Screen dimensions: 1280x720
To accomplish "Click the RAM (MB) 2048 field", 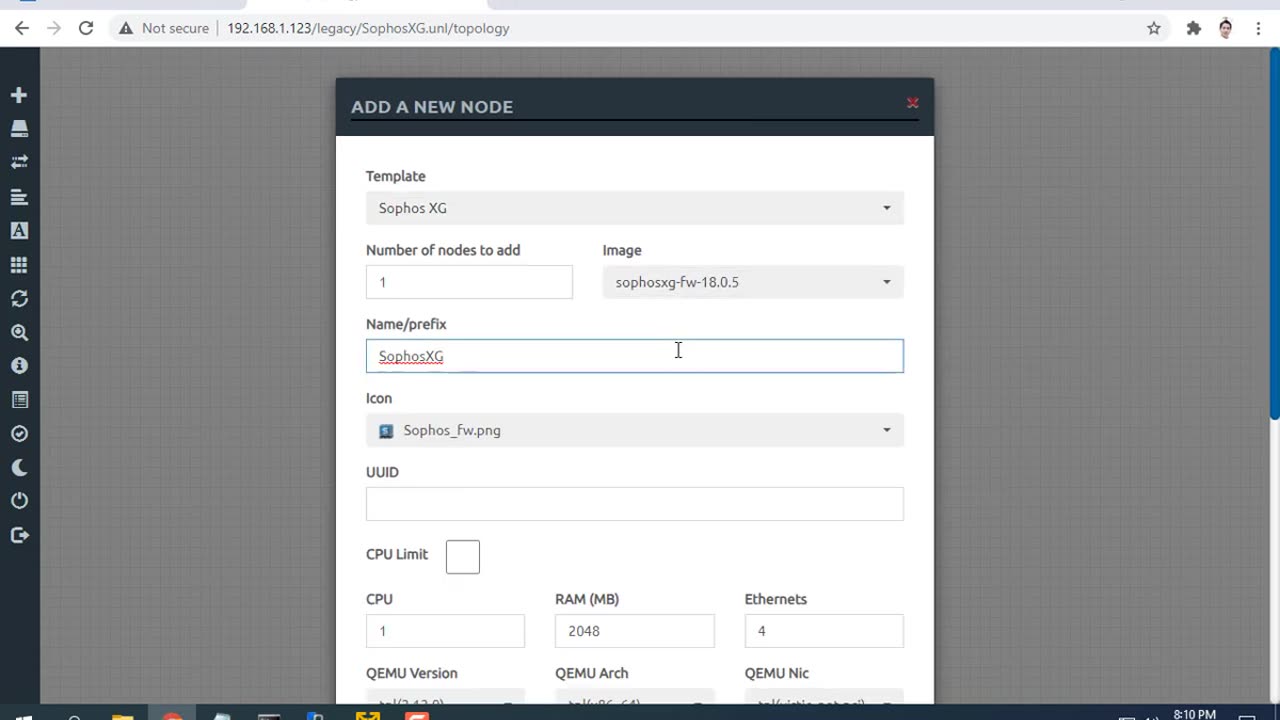I will pyautogui.click(x=635, y=631).
